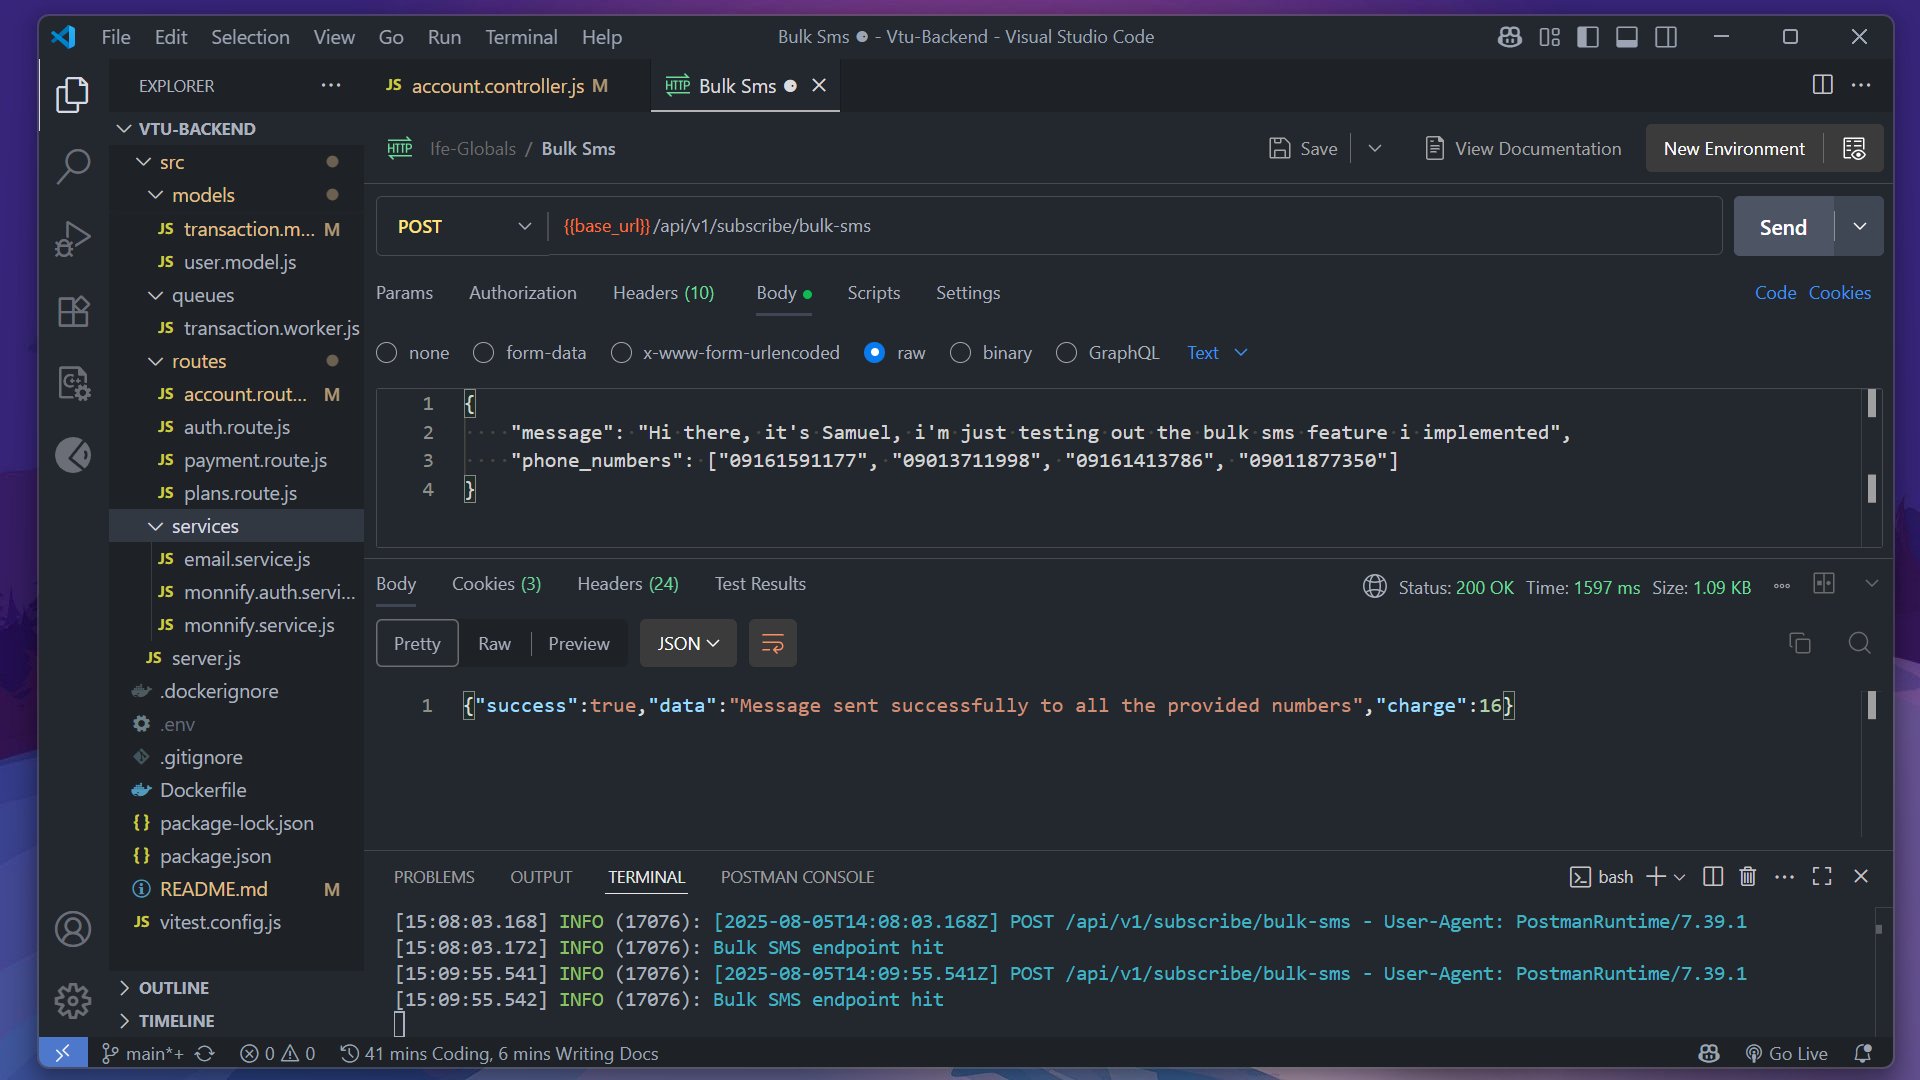Screen dimensions: 1920x1080
Task: Click the request URL input field
Action: click(x=1130, y=226)
